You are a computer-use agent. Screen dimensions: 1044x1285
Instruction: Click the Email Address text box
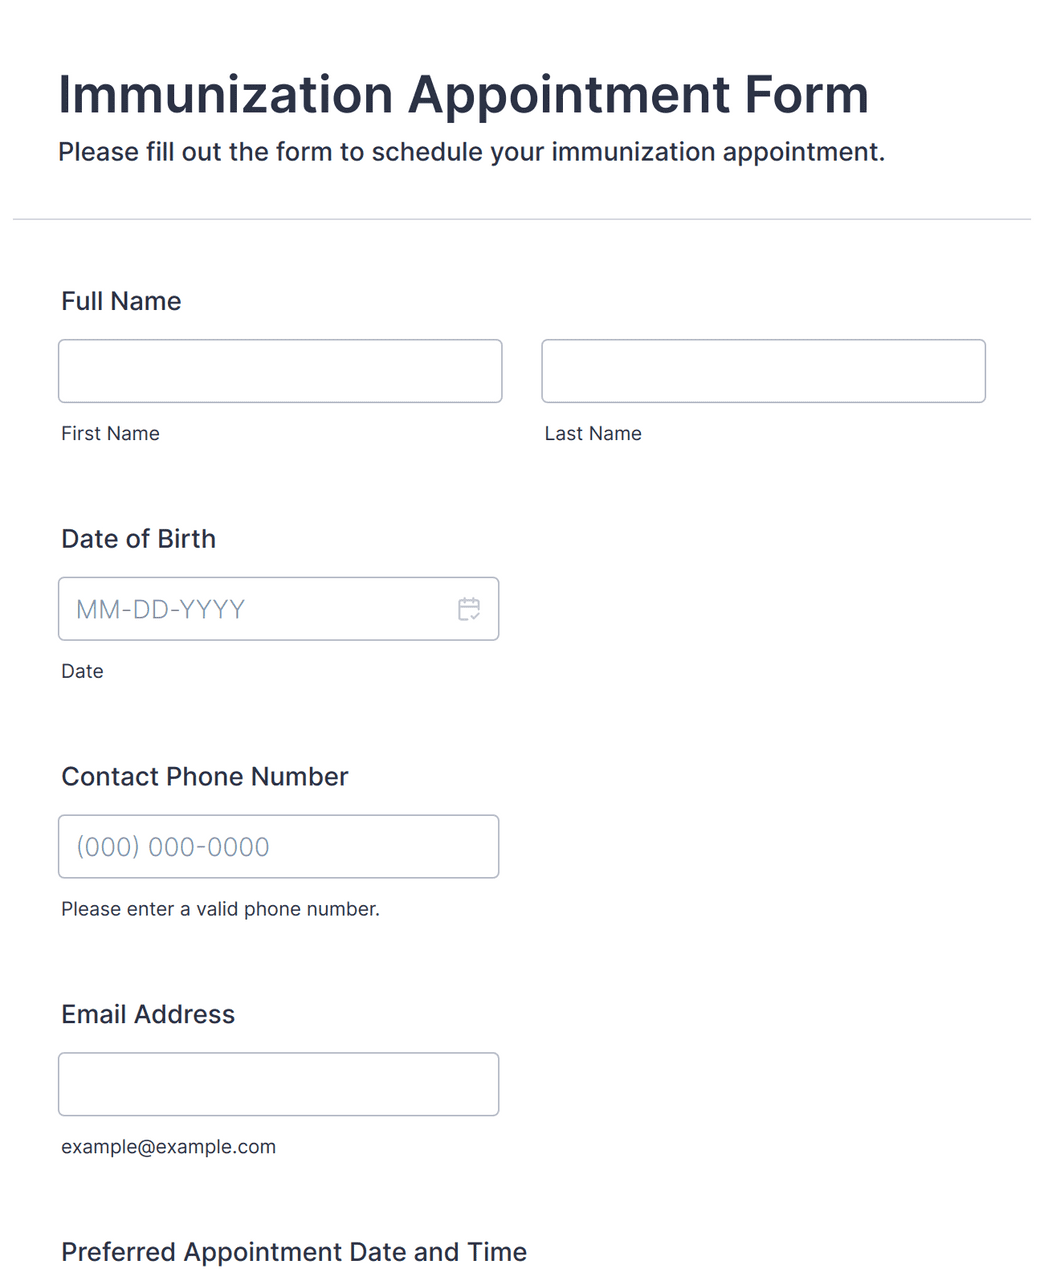pyautogui.click(x=278, y=1084)
